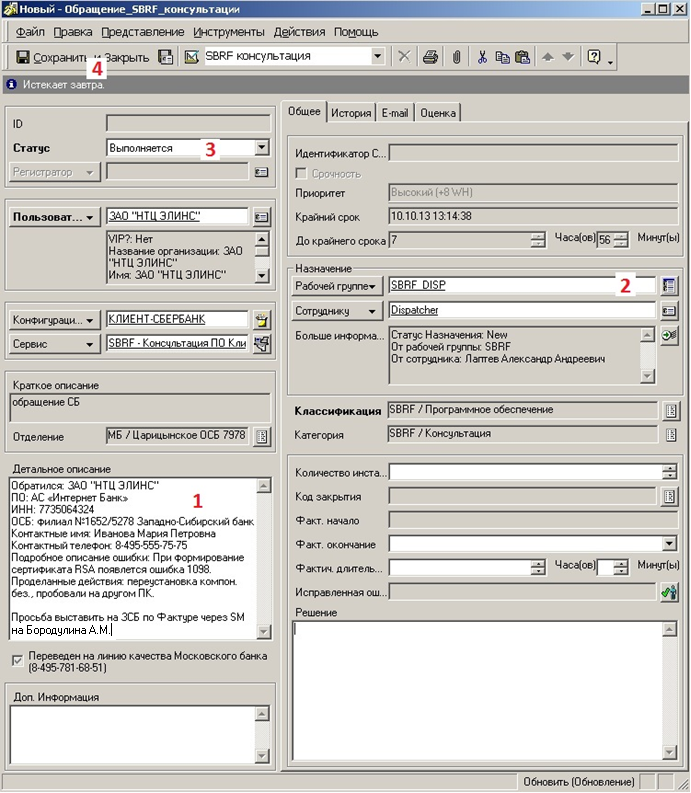Click lookup icon next to ЗАО НТЦ ЭЛИНС field
The width and height of the screenshot is (691, 793).
click(262, 216)
